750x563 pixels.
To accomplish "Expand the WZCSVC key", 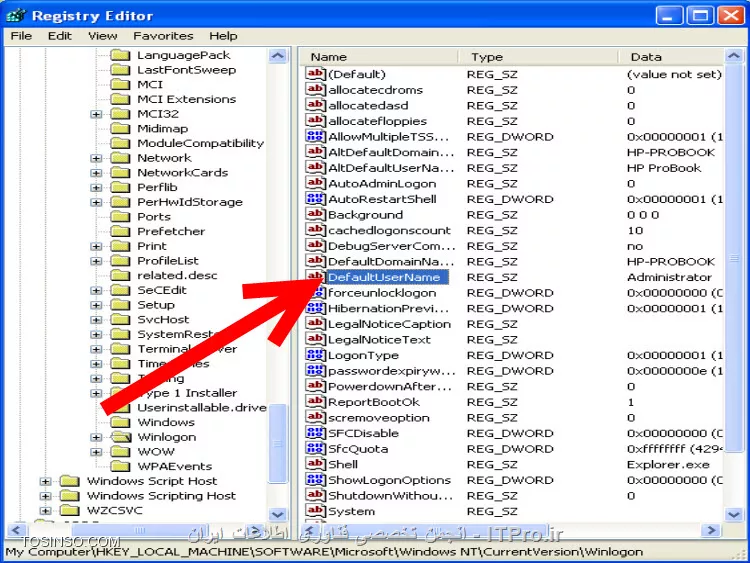I will click(45, 510).
